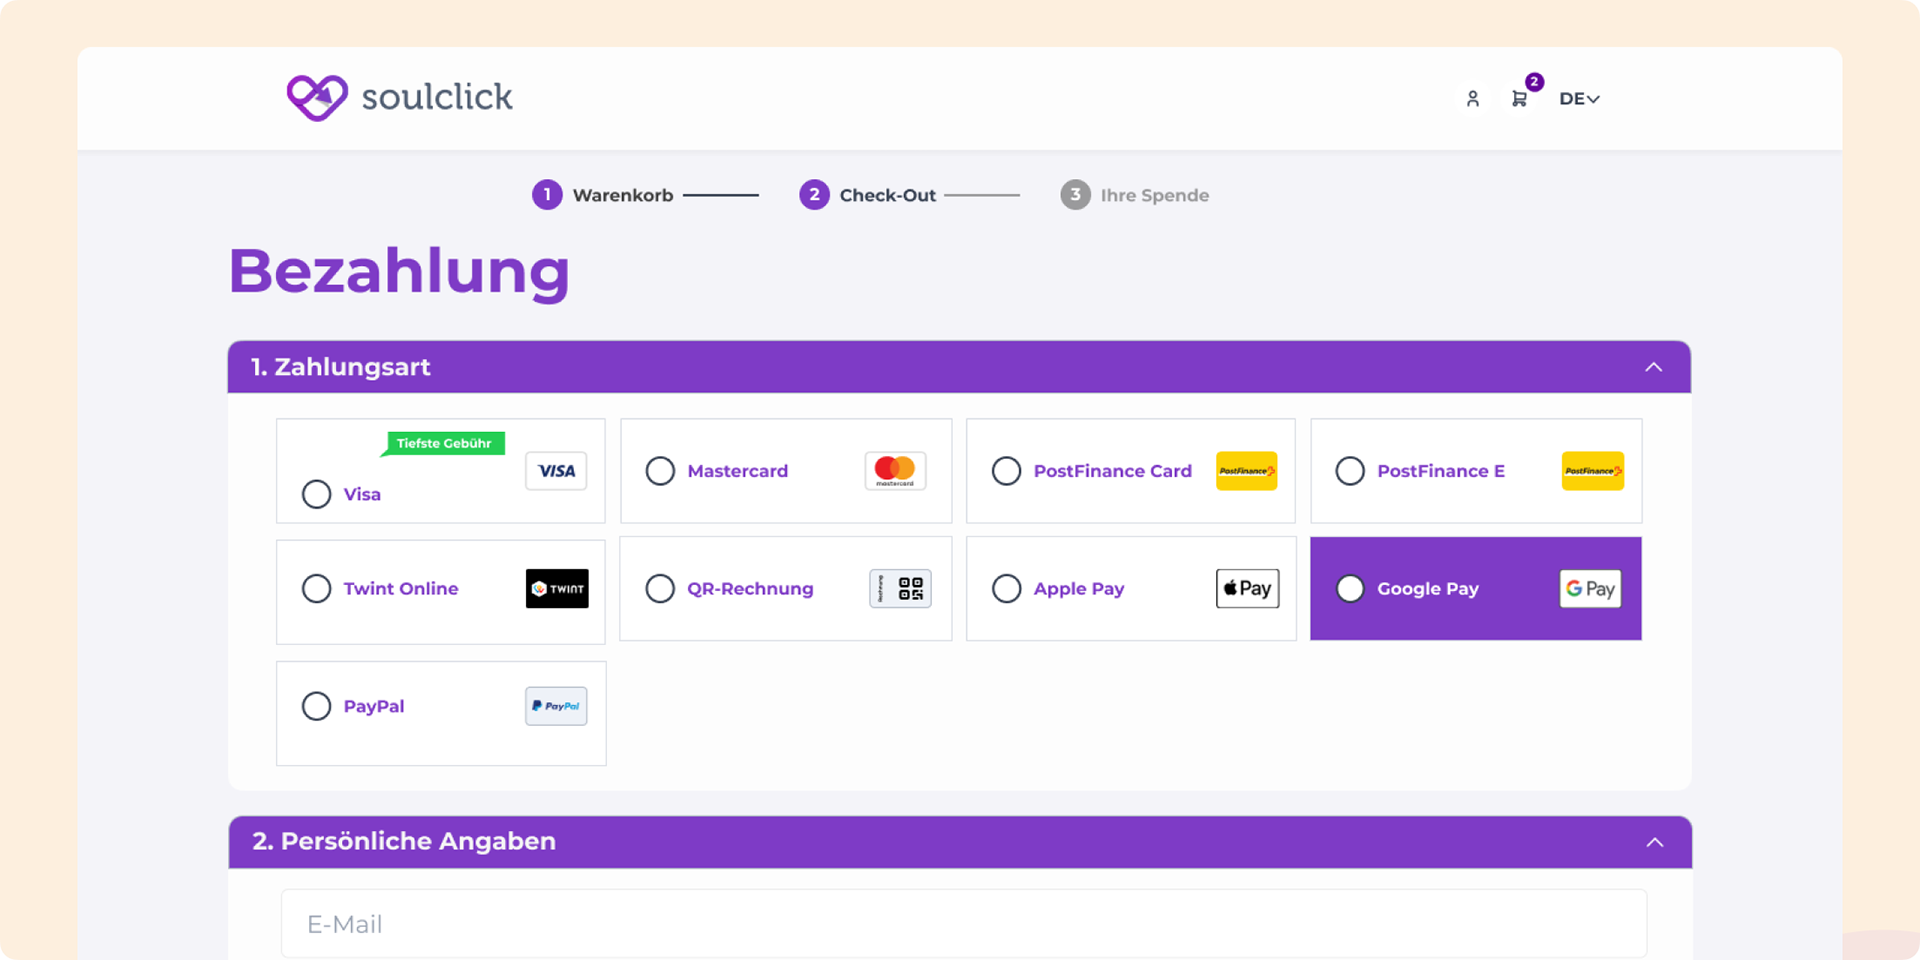Click the PostFinance E label

coord(1440,471)
